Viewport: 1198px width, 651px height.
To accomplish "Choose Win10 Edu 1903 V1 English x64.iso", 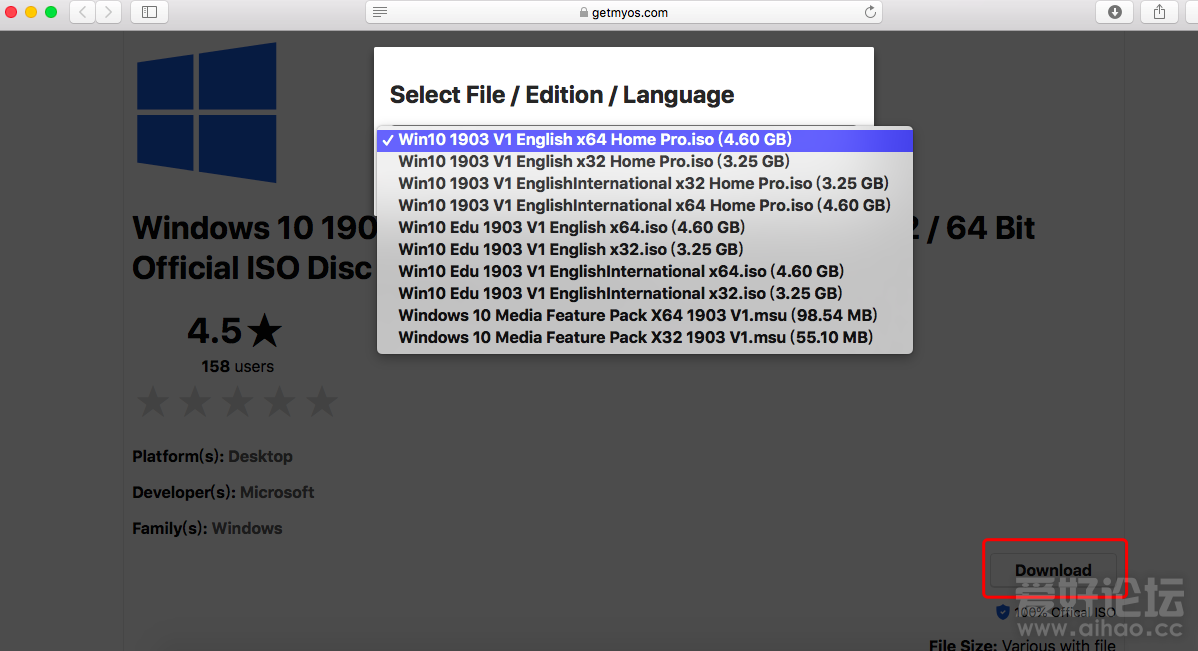I will 571,228.
